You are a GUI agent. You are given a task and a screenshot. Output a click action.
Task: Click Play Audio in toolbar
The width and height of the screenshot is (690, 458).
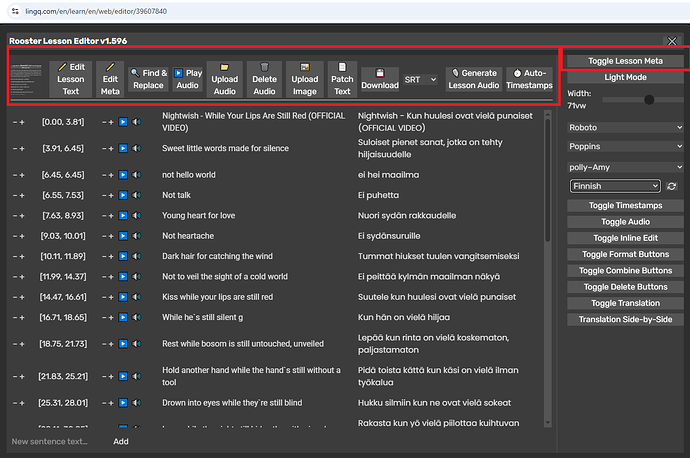[x=188, y=79]
